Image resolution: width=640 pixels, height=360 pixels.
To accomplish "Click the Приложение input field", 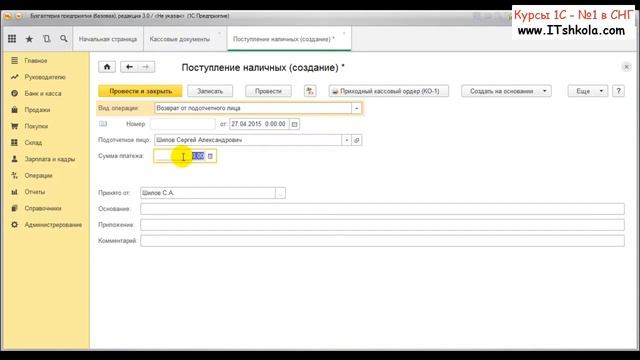I will (382, 225).
